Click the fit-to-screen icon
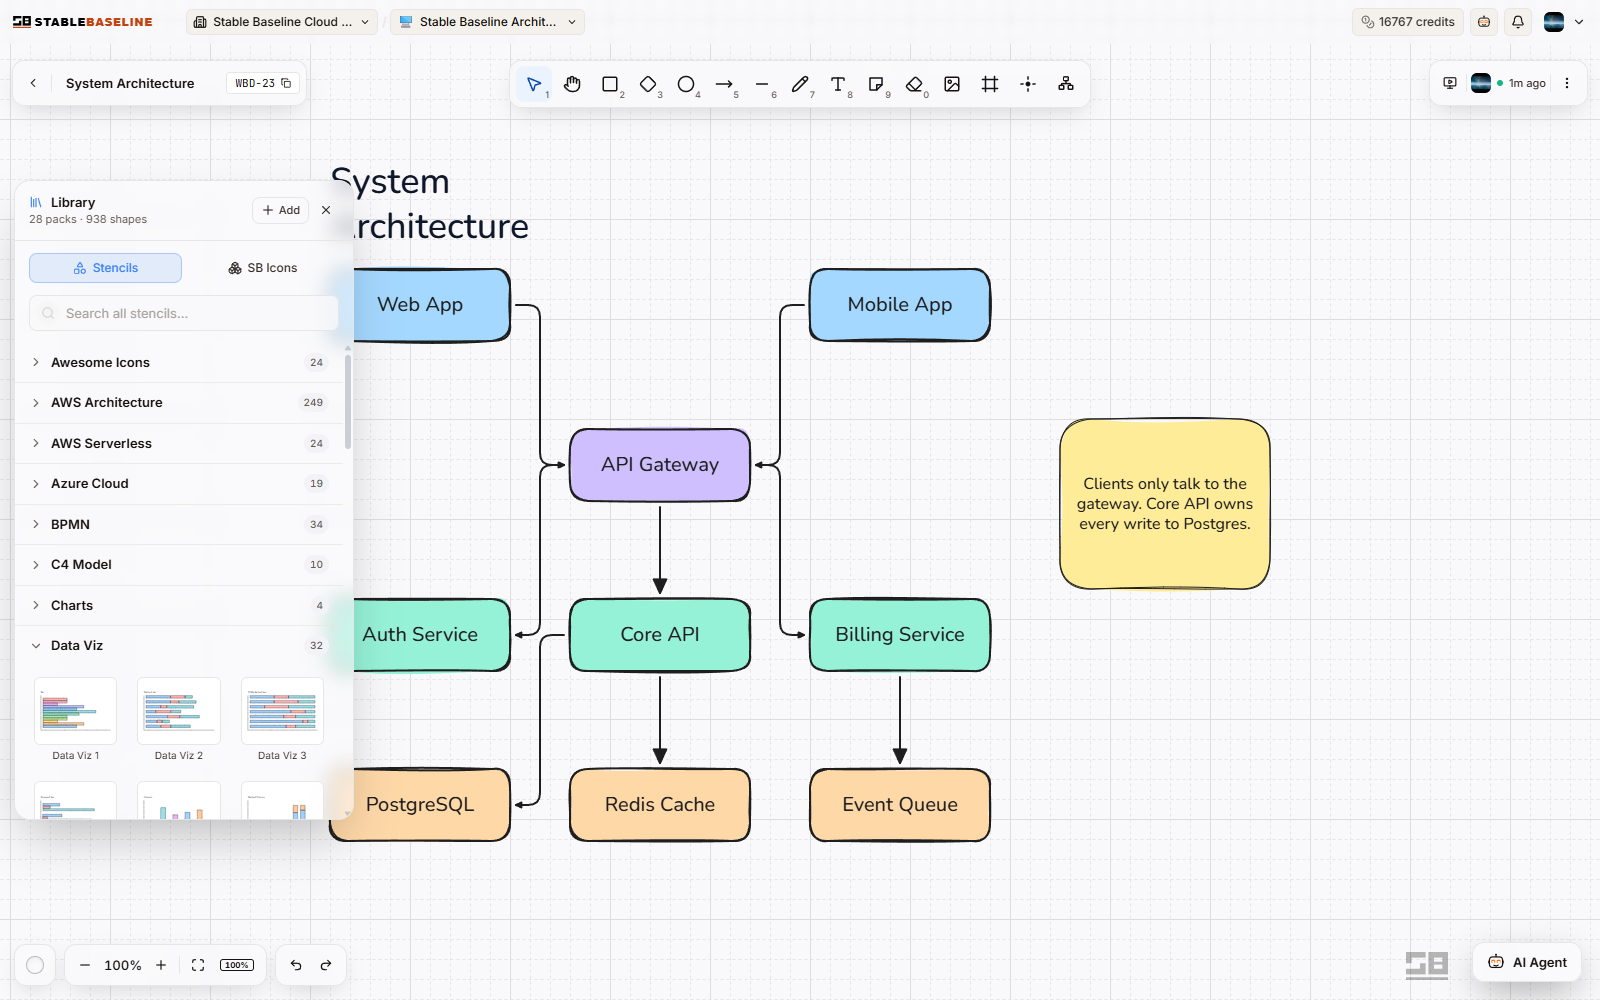 coord(198,965)
